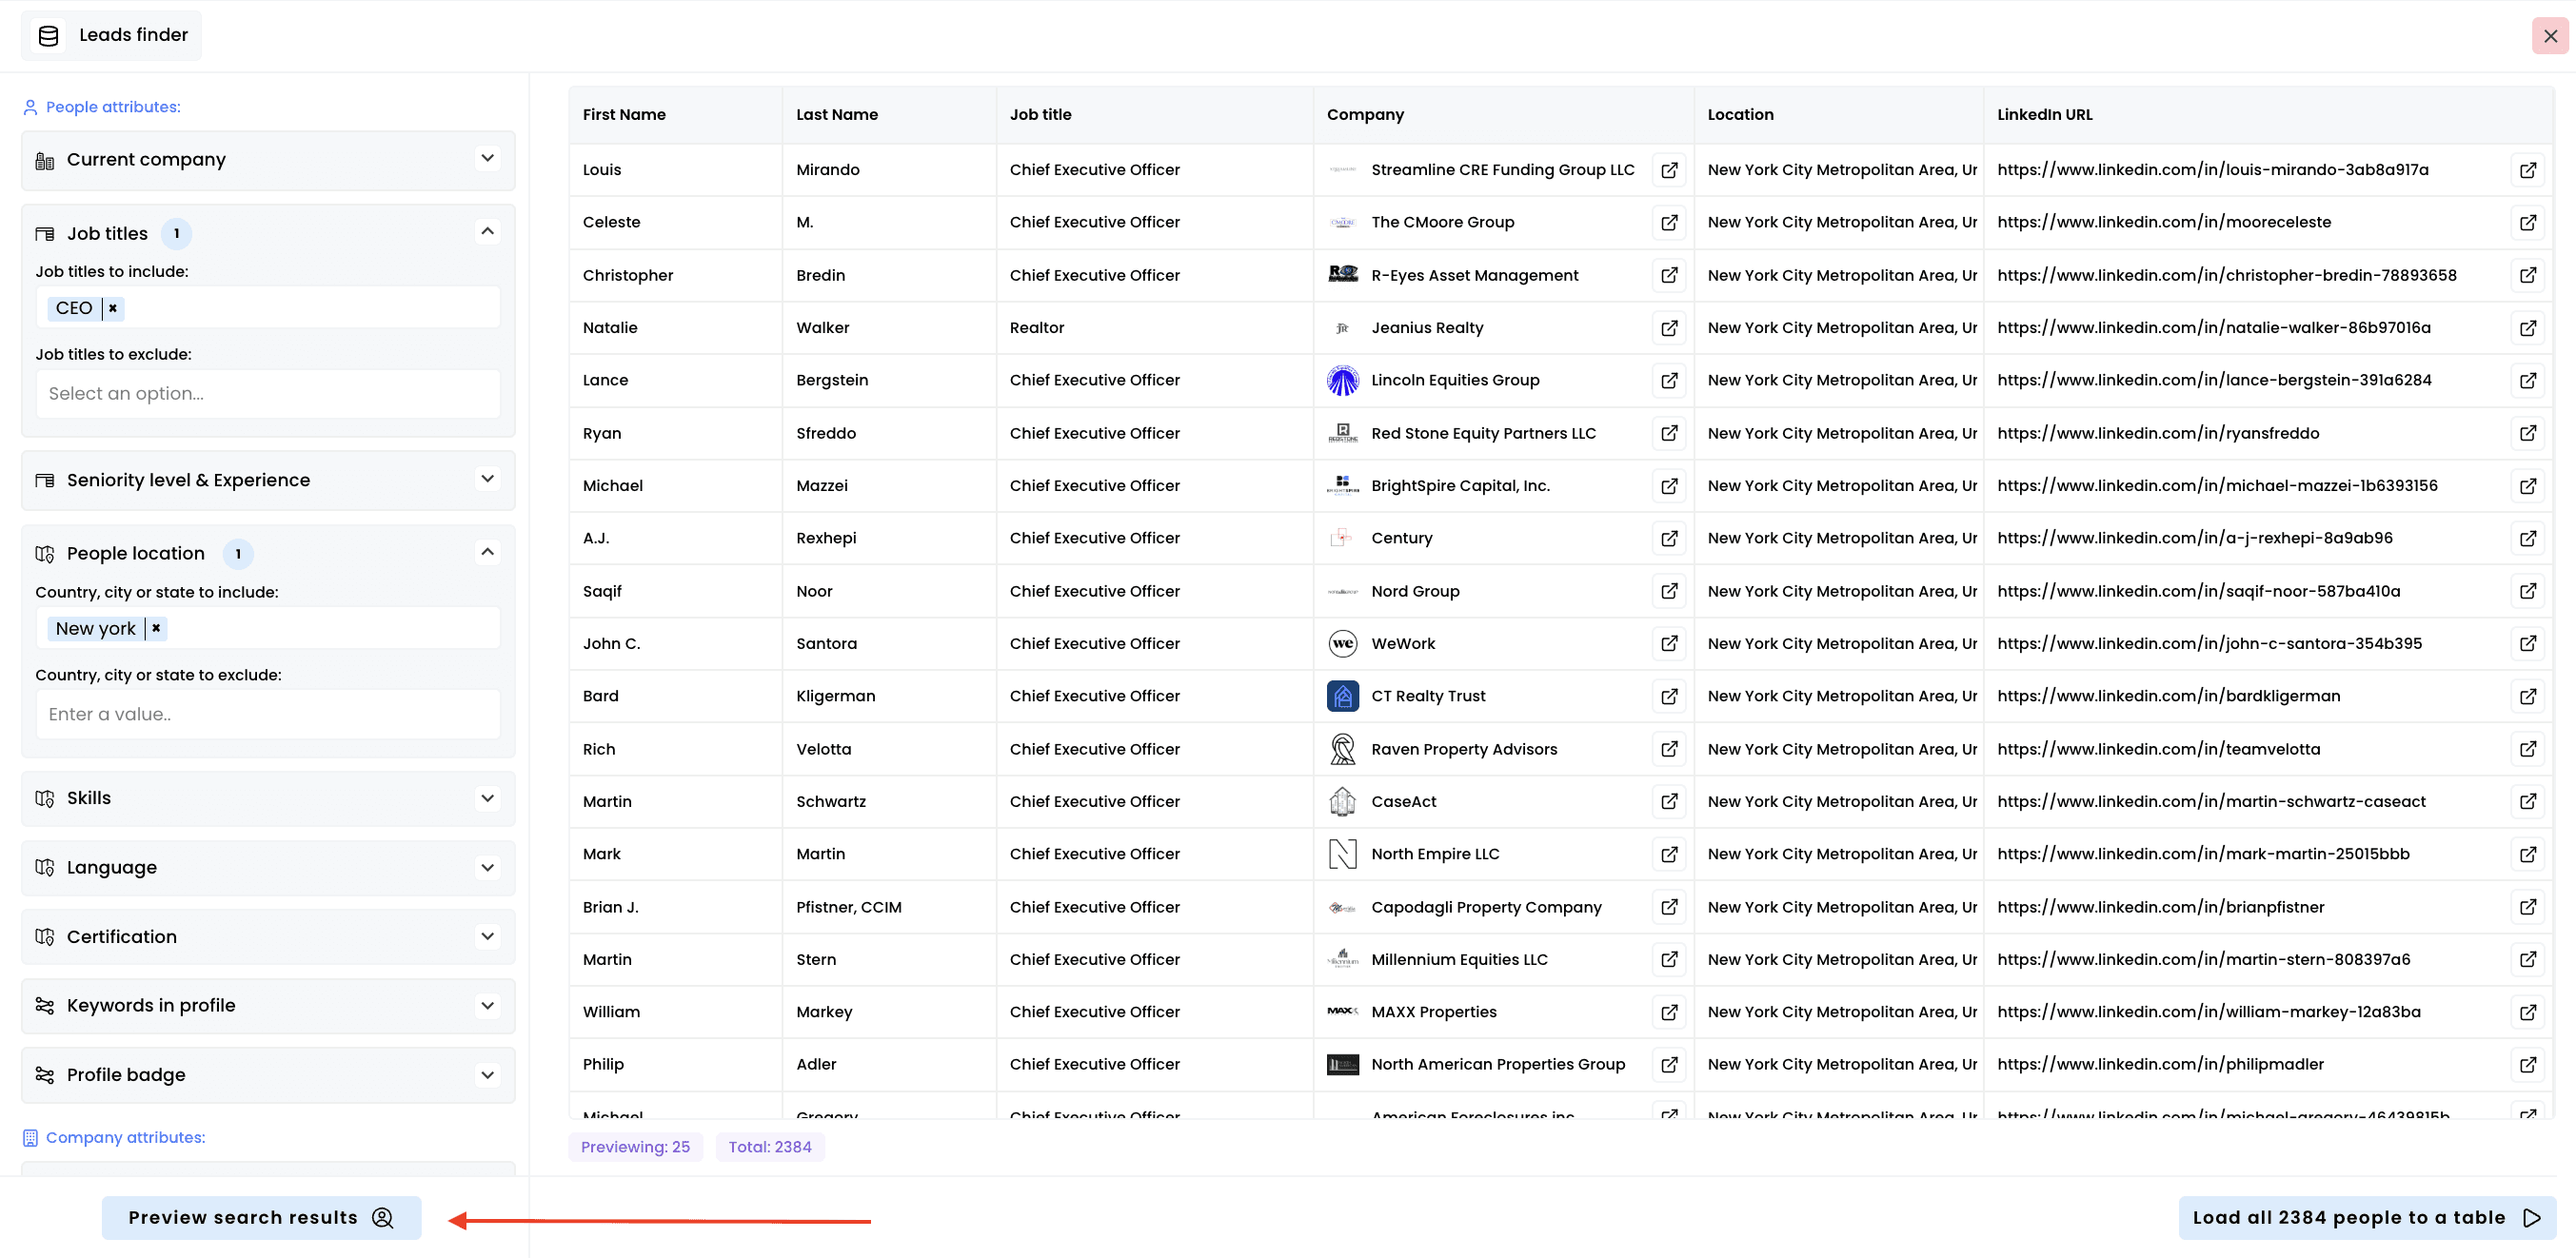The height and width of the screenshot is (1258, 2576).
Task: Open WeWork company external link icon
Action: [x=1669, y=643]
